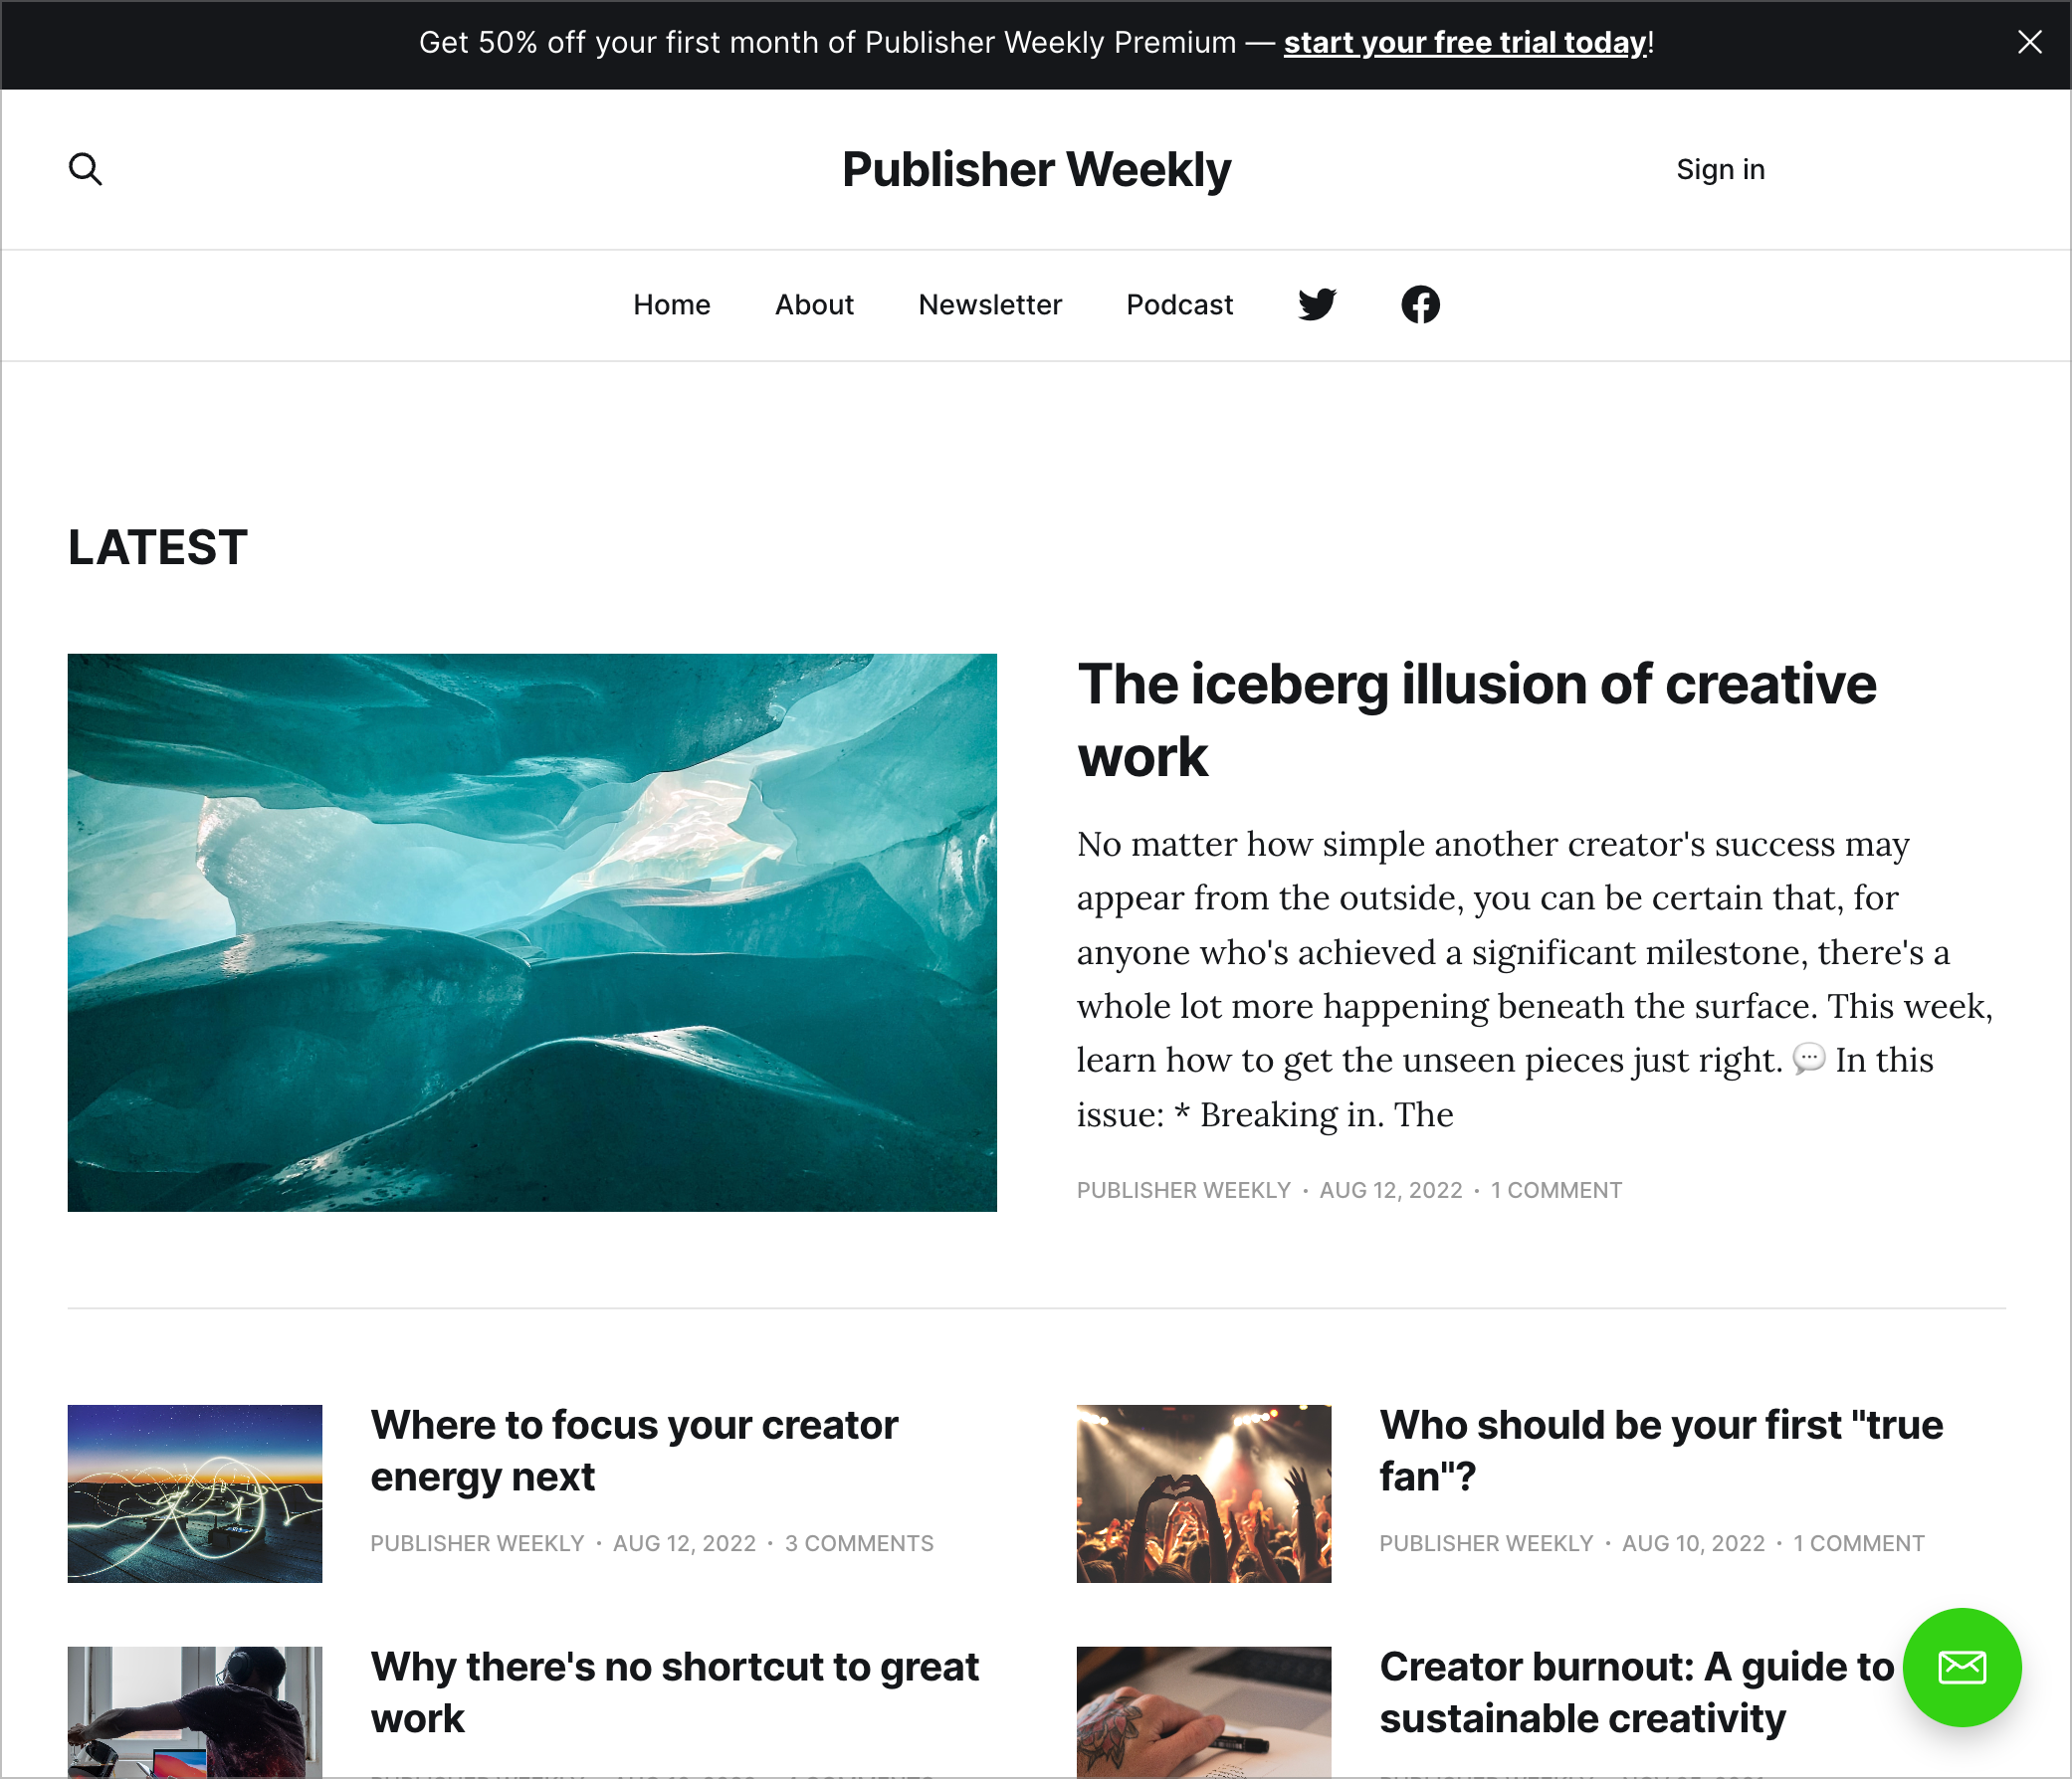2072x1779 pixels.
Task: Open "Who should be your first true fan" article
Action: point(1661,1451)
